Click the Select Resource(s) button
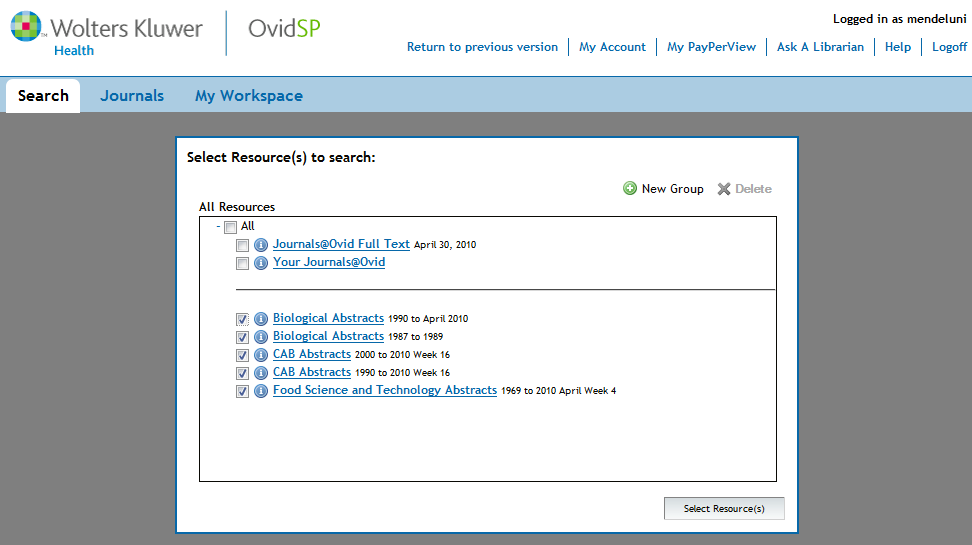This screenshot has height=545, width=972. 724,508
